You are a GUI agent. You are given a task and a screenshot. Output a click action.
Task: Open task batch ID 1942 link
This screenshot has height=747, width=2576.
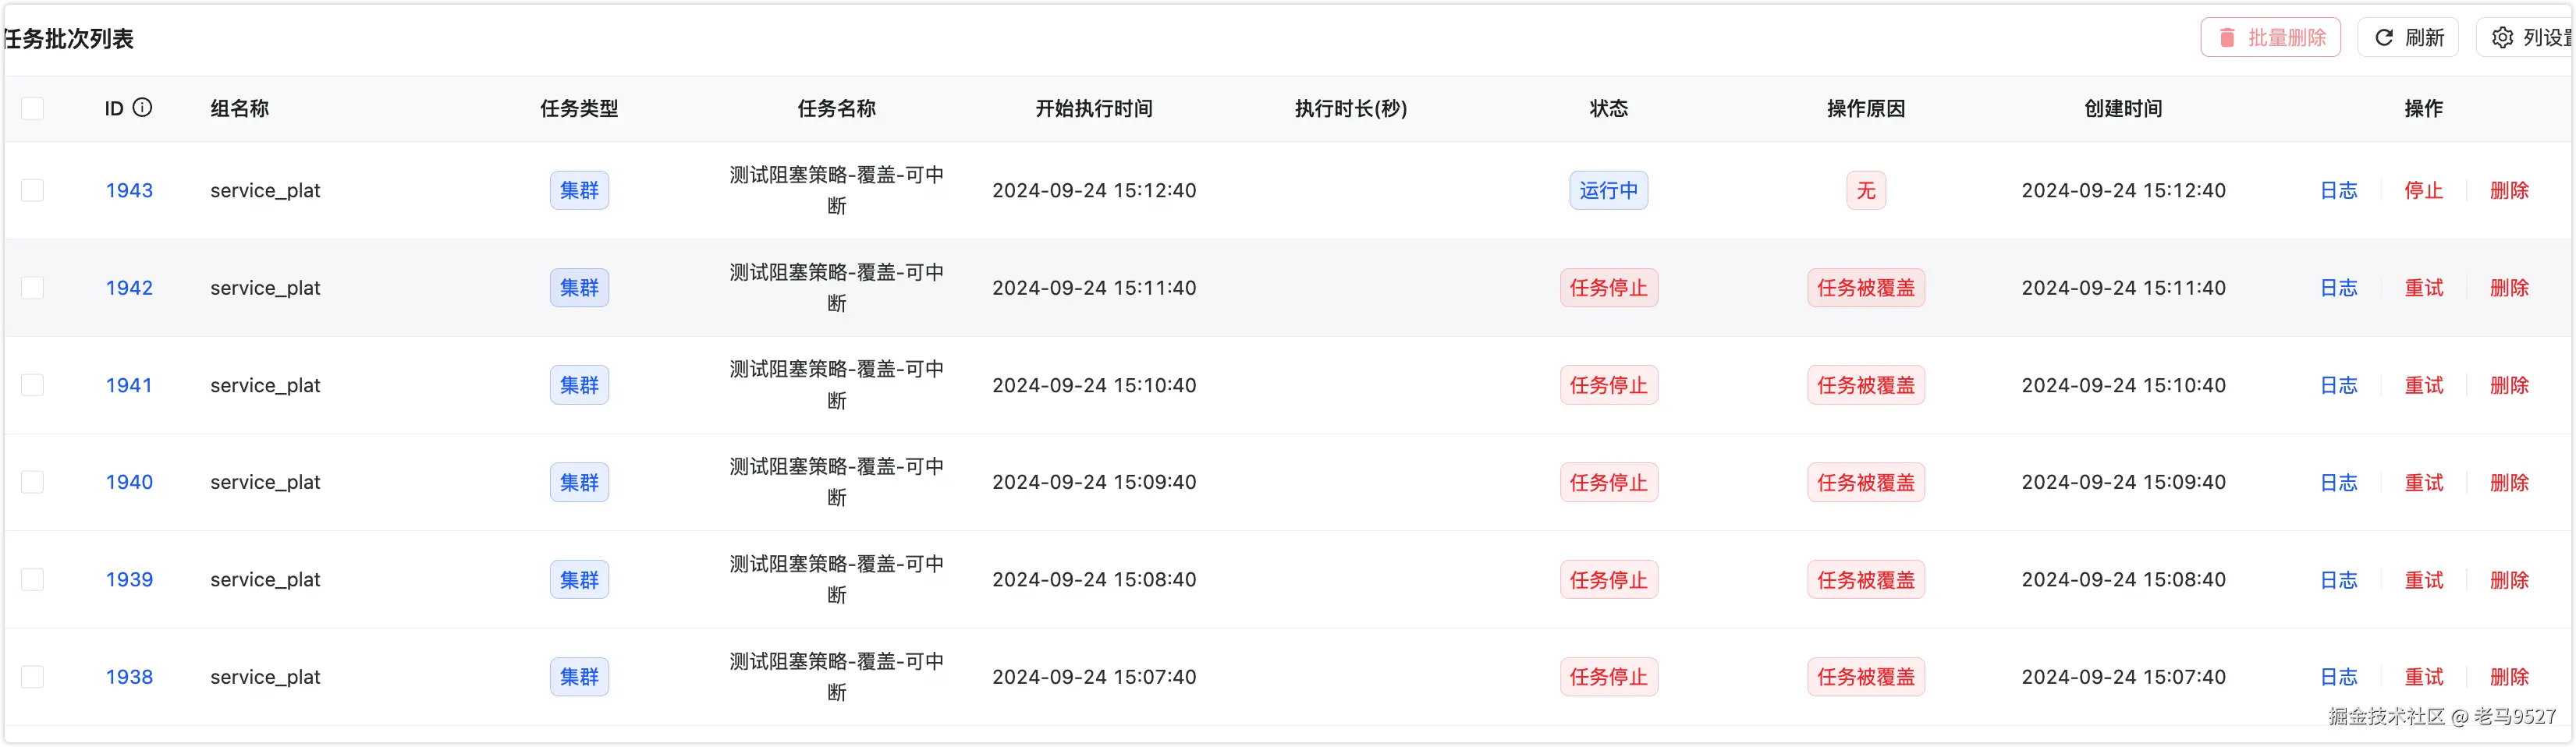(x=129, y=288)
